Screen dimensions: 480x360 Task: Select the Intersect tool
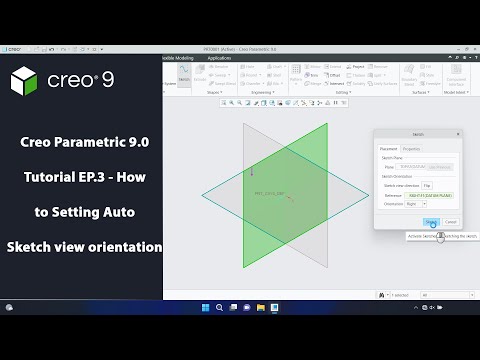(334, 84)
